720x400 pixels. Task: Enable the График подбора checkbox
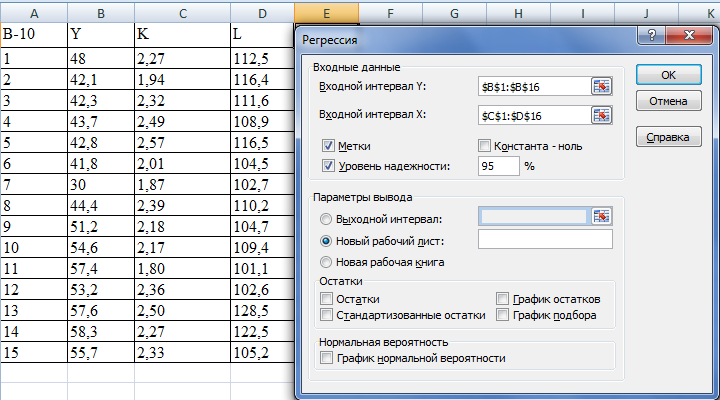pyautogui.click(x=502, y=315)
